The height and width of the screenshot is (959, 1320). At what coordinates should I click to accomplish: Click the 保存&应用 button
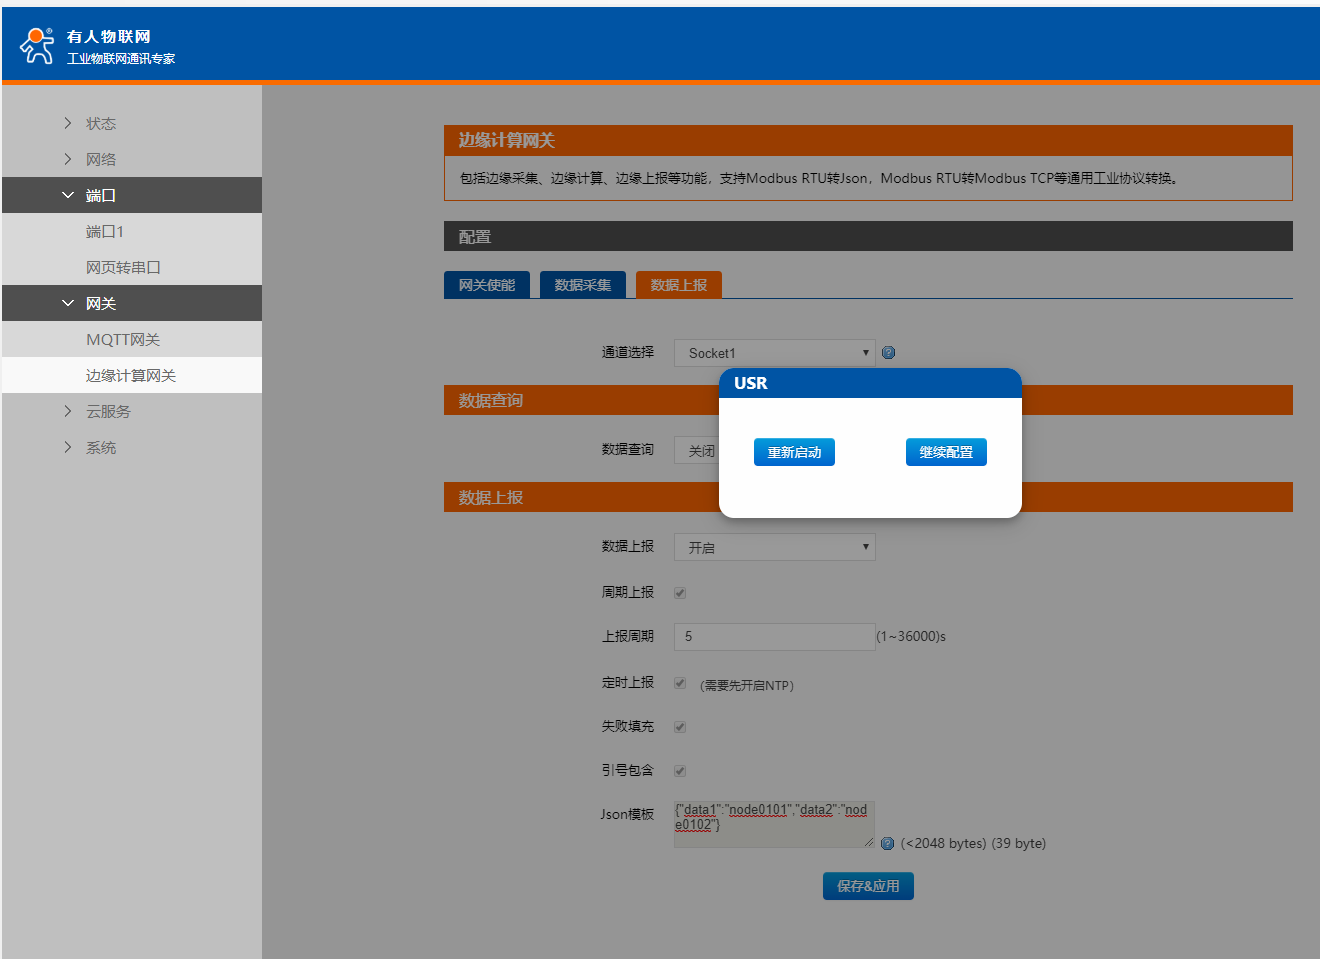(x=868, y=886)
